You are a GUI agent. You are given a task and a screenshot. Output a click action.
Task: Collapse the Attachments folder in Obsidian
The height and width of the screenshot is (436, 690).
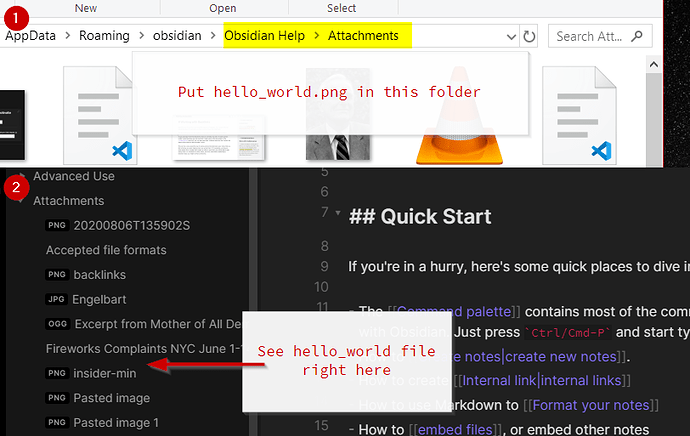(x=68, y=201)
